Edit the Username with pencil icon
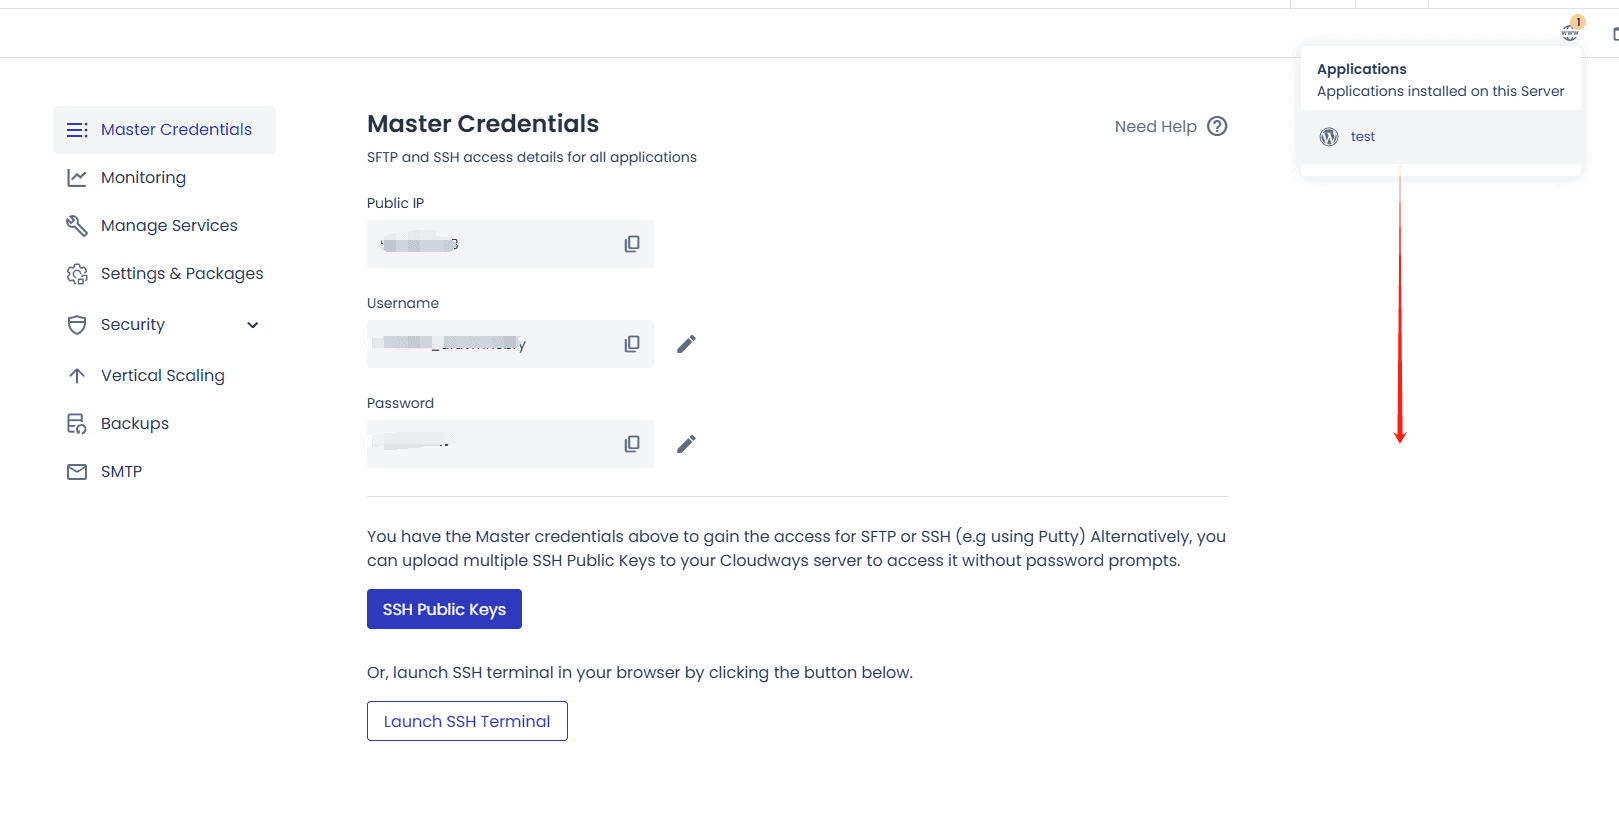This screenshot has width=1619, height=828. [686, 344]
